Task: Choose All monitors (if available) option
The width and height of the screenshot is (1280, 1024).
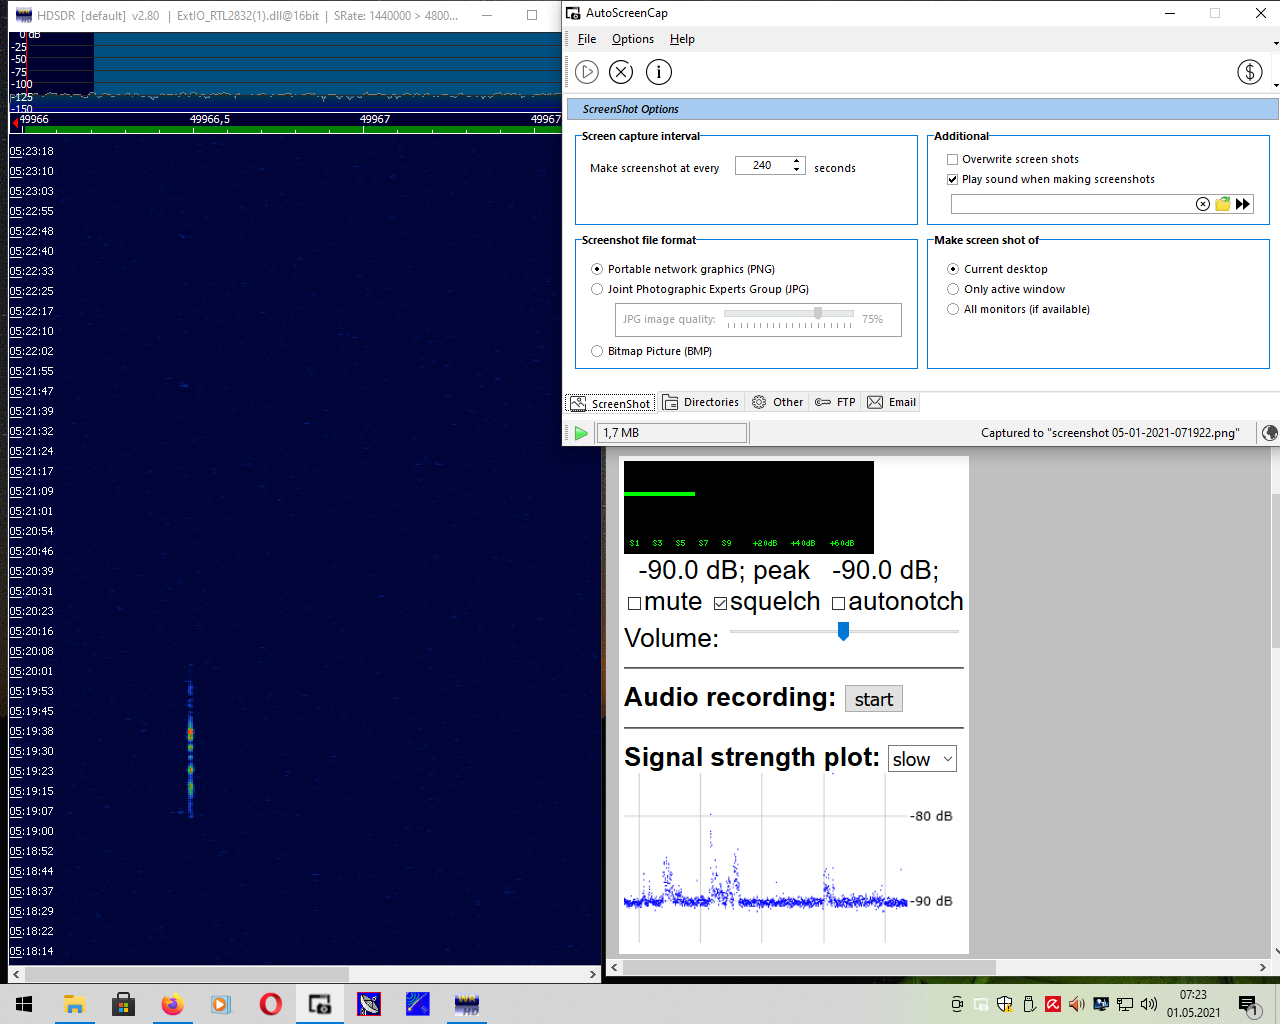Action: pos(953,309)
